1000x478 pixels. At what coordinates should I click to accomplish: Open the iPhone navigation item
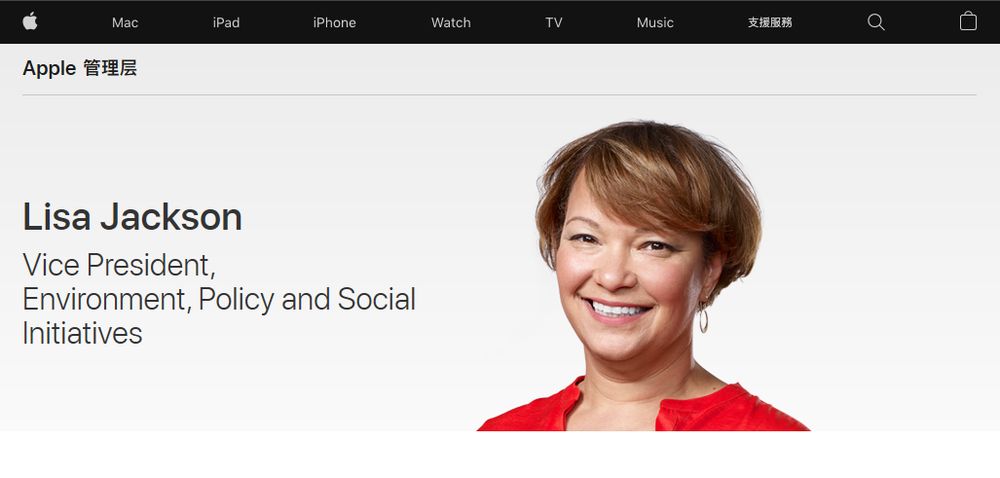[x=334, y=22]
